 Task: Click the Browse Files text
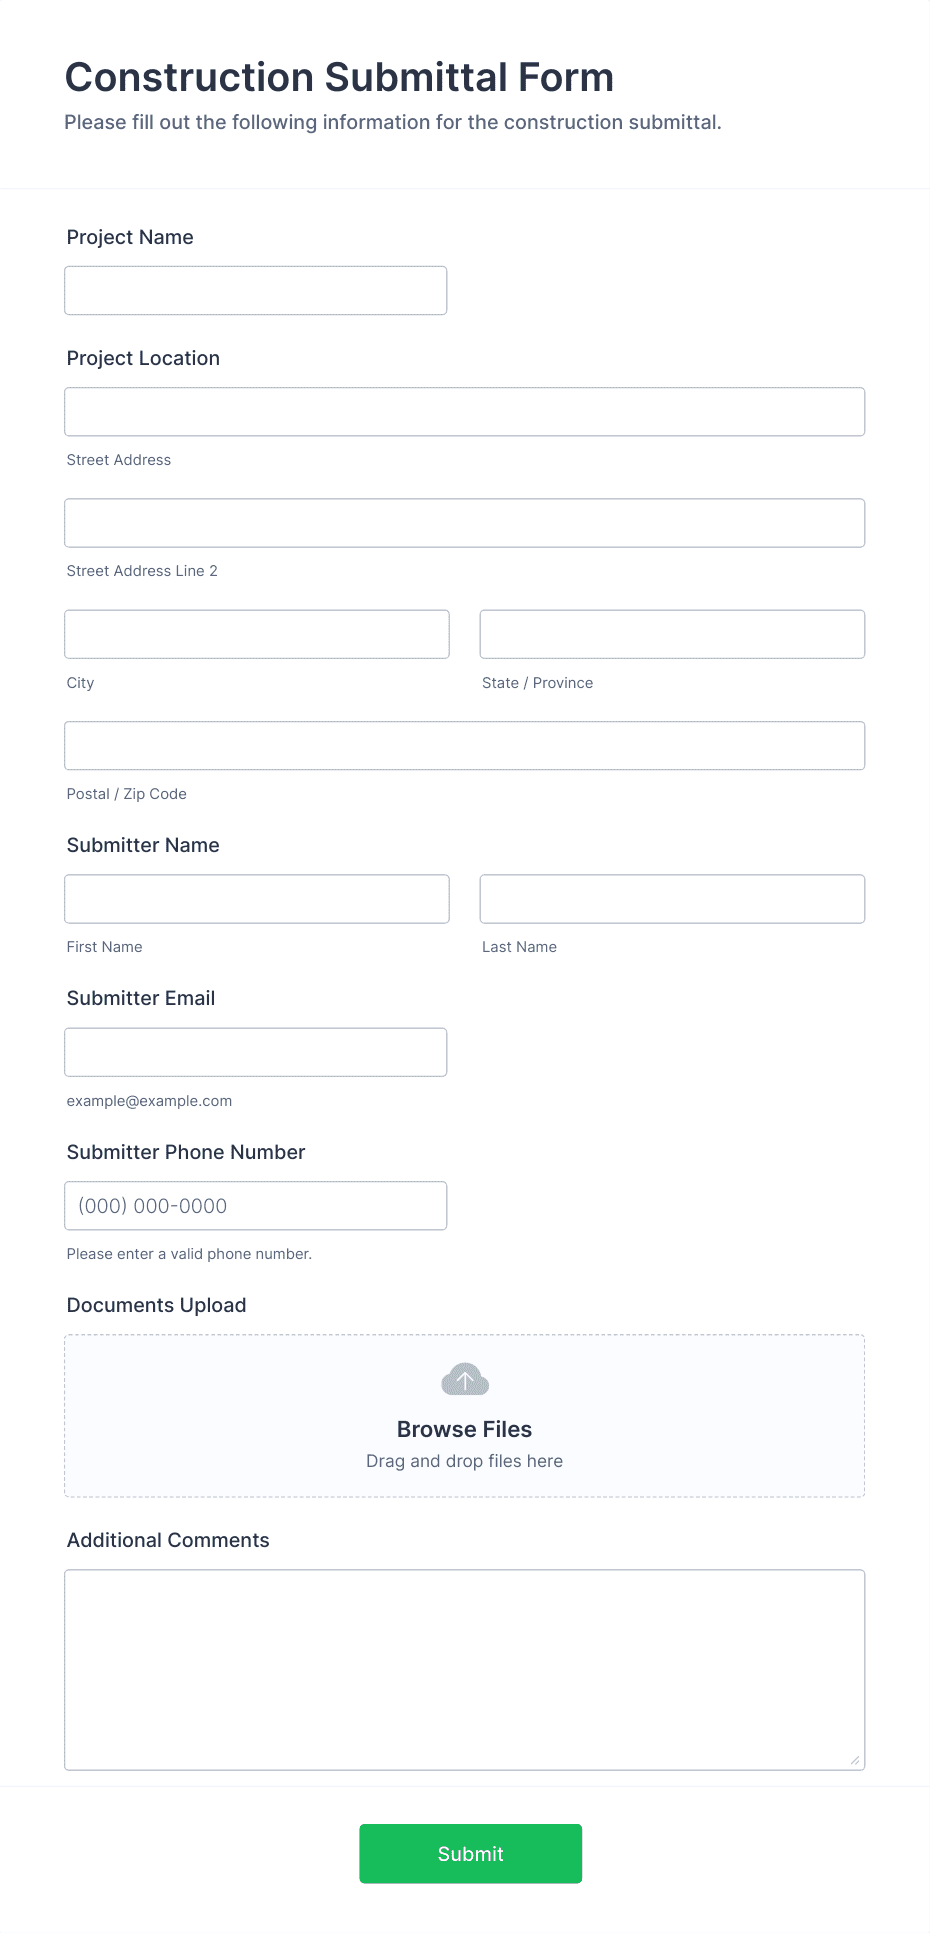click(464, 1429)
